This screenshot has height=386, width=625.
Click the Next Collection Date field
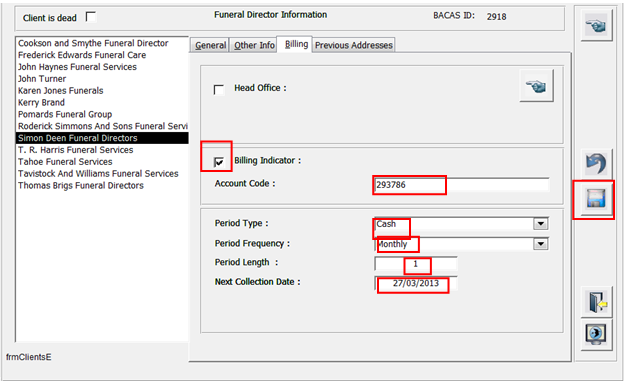click(x=416, y=284)
